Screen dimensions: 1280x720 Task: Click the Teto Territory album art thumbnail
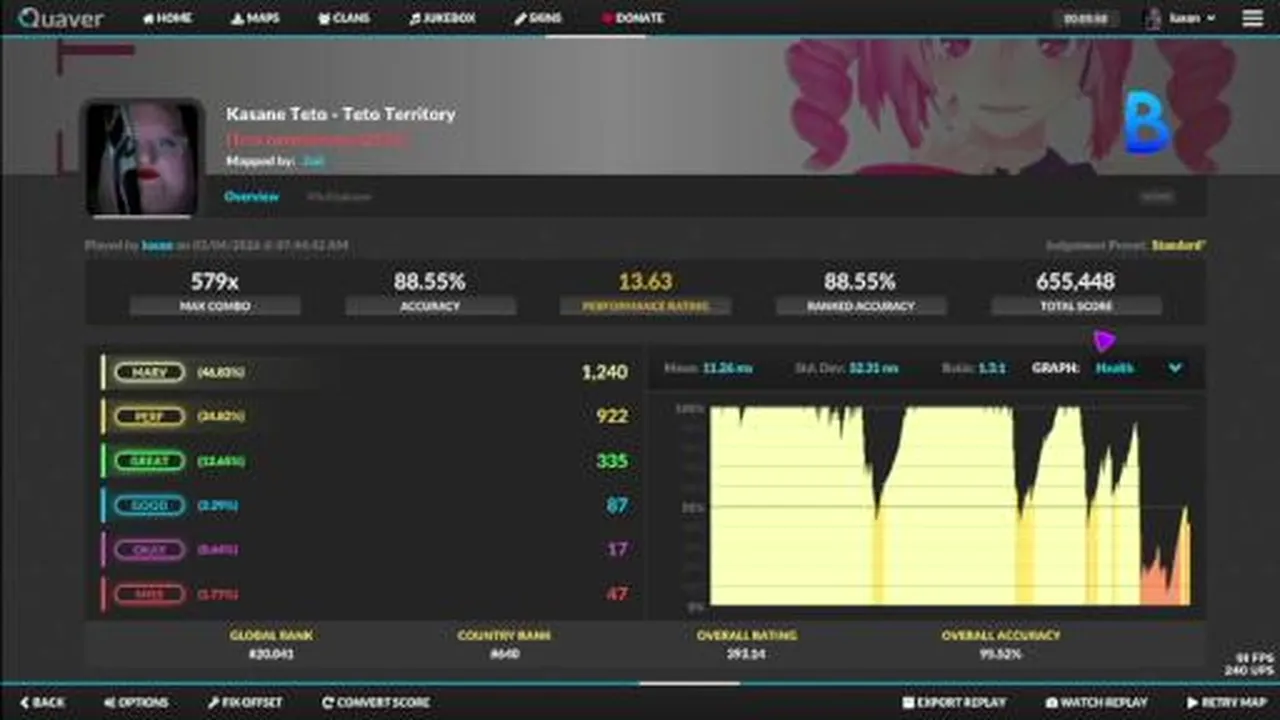point(142,158)
